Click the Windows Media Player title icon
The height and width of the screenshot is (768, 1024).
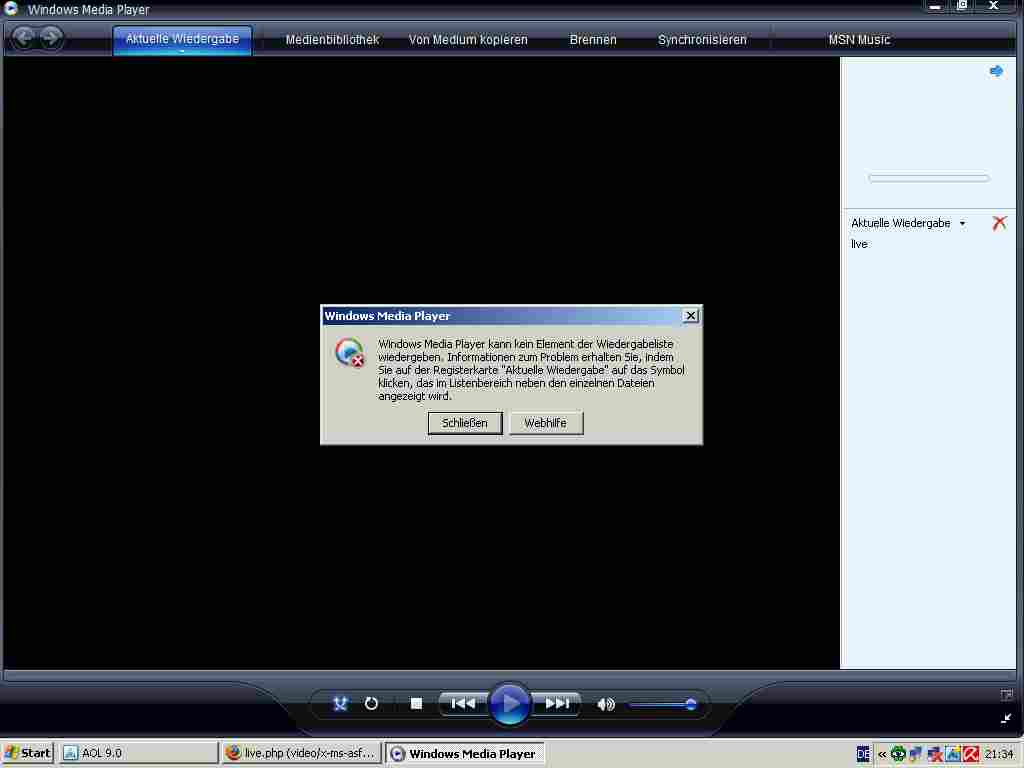11,8
